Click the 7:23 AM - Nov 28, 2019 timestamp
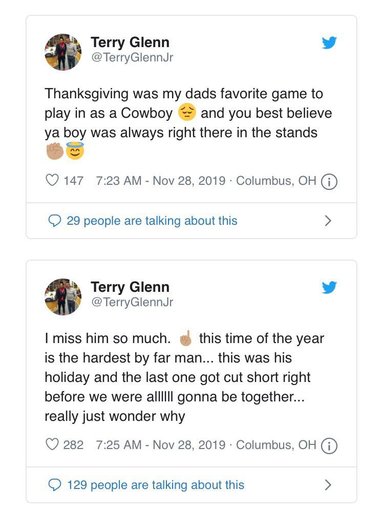The height and width of the screenshot is (512, 384). click(x=161, y=181)
